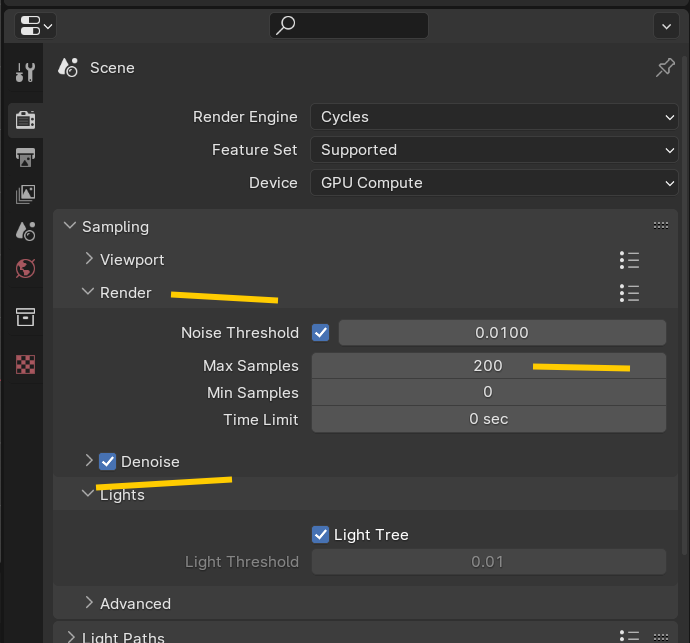
Task: Open Viewport sampling presets list
Action: click(629, 260)
